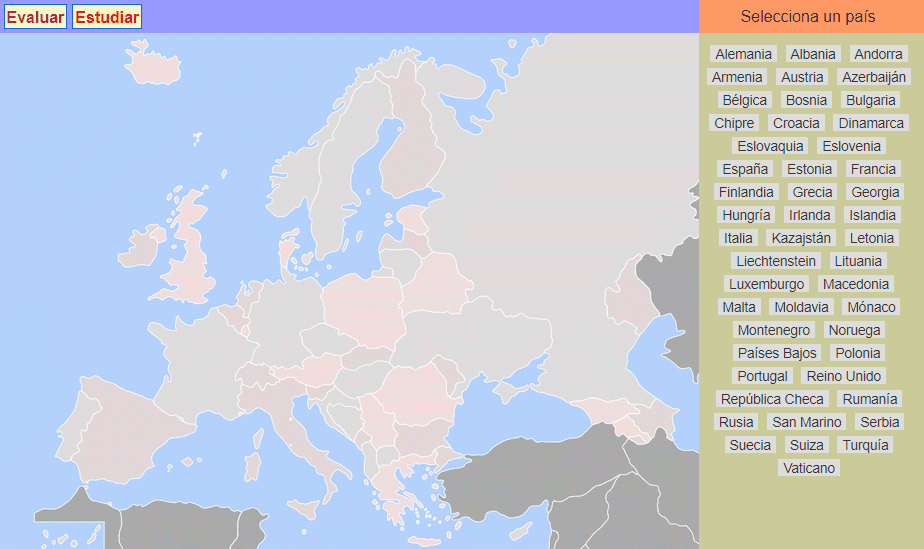Click the Finlandia label
924x549 pixels.
pyautogui.click(x=746, y=191)
